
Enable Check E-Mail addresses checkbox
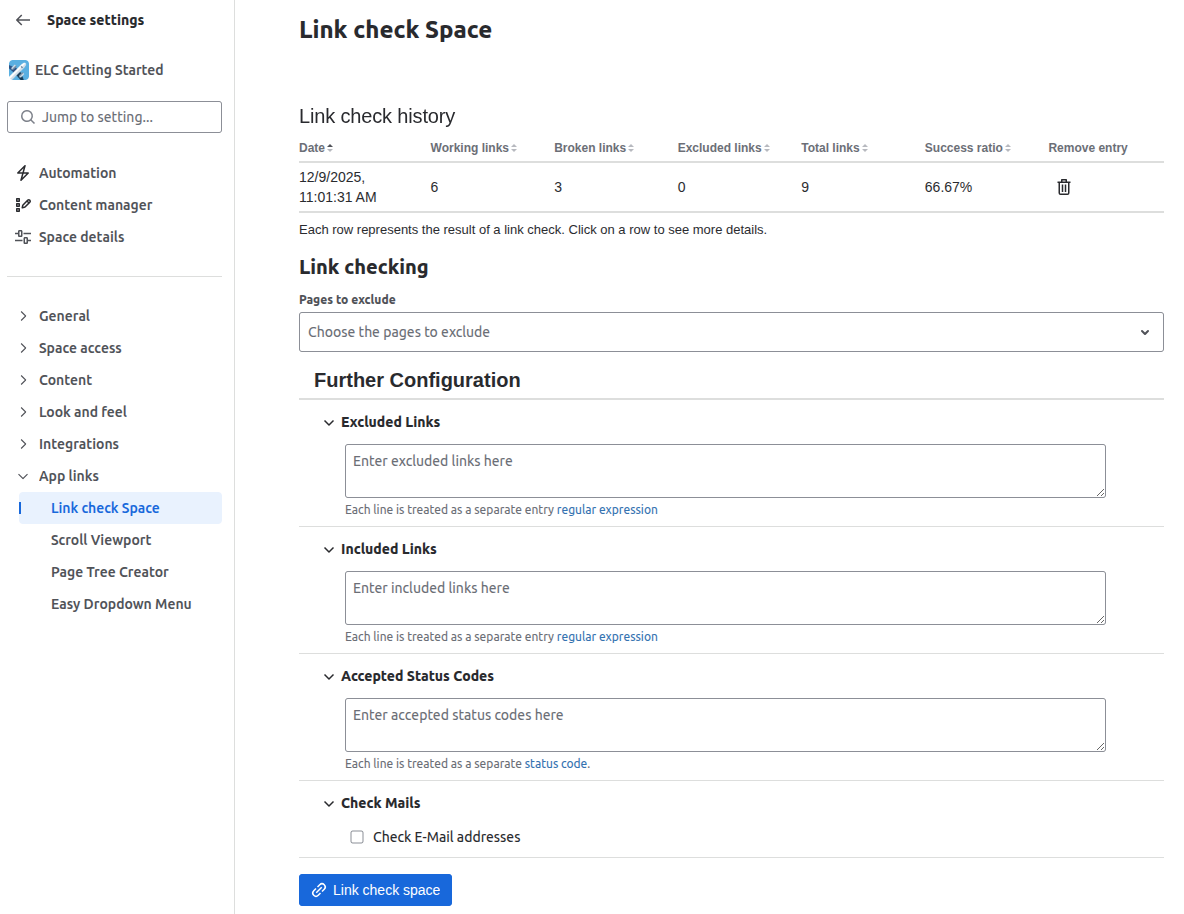[357, 837]
